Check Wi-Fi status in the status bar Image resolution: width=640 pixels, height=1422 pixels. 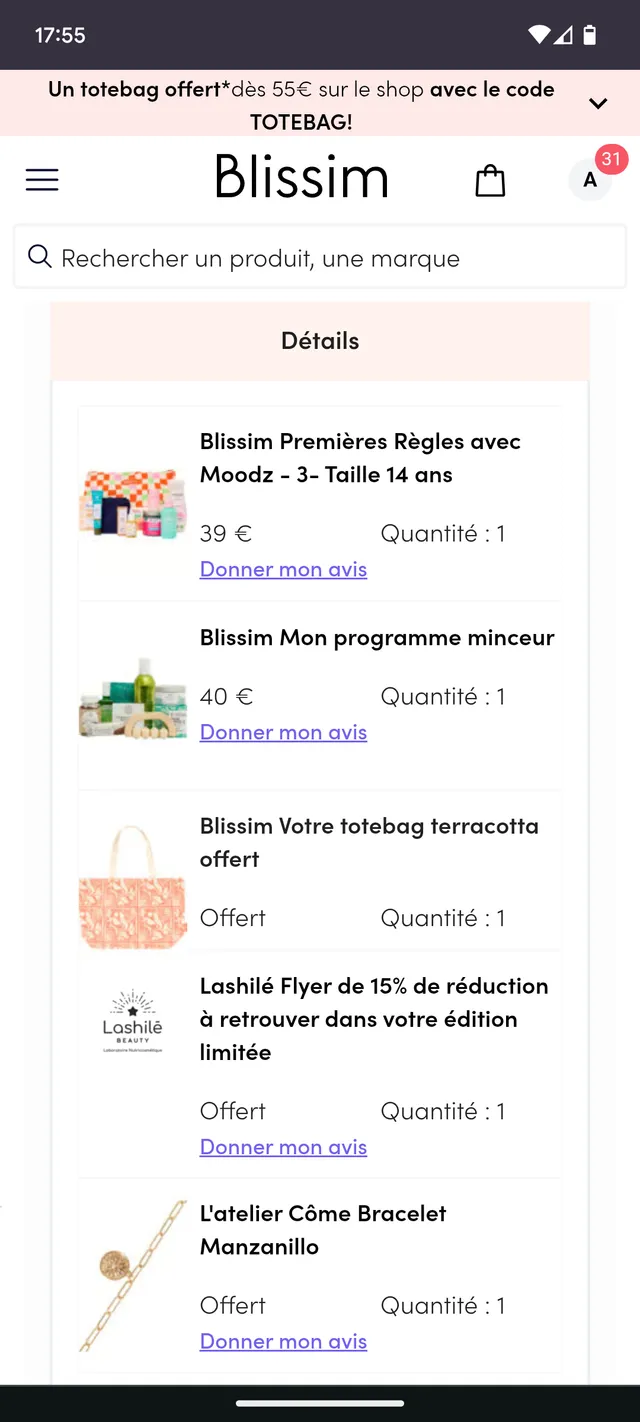click(539, 34)
